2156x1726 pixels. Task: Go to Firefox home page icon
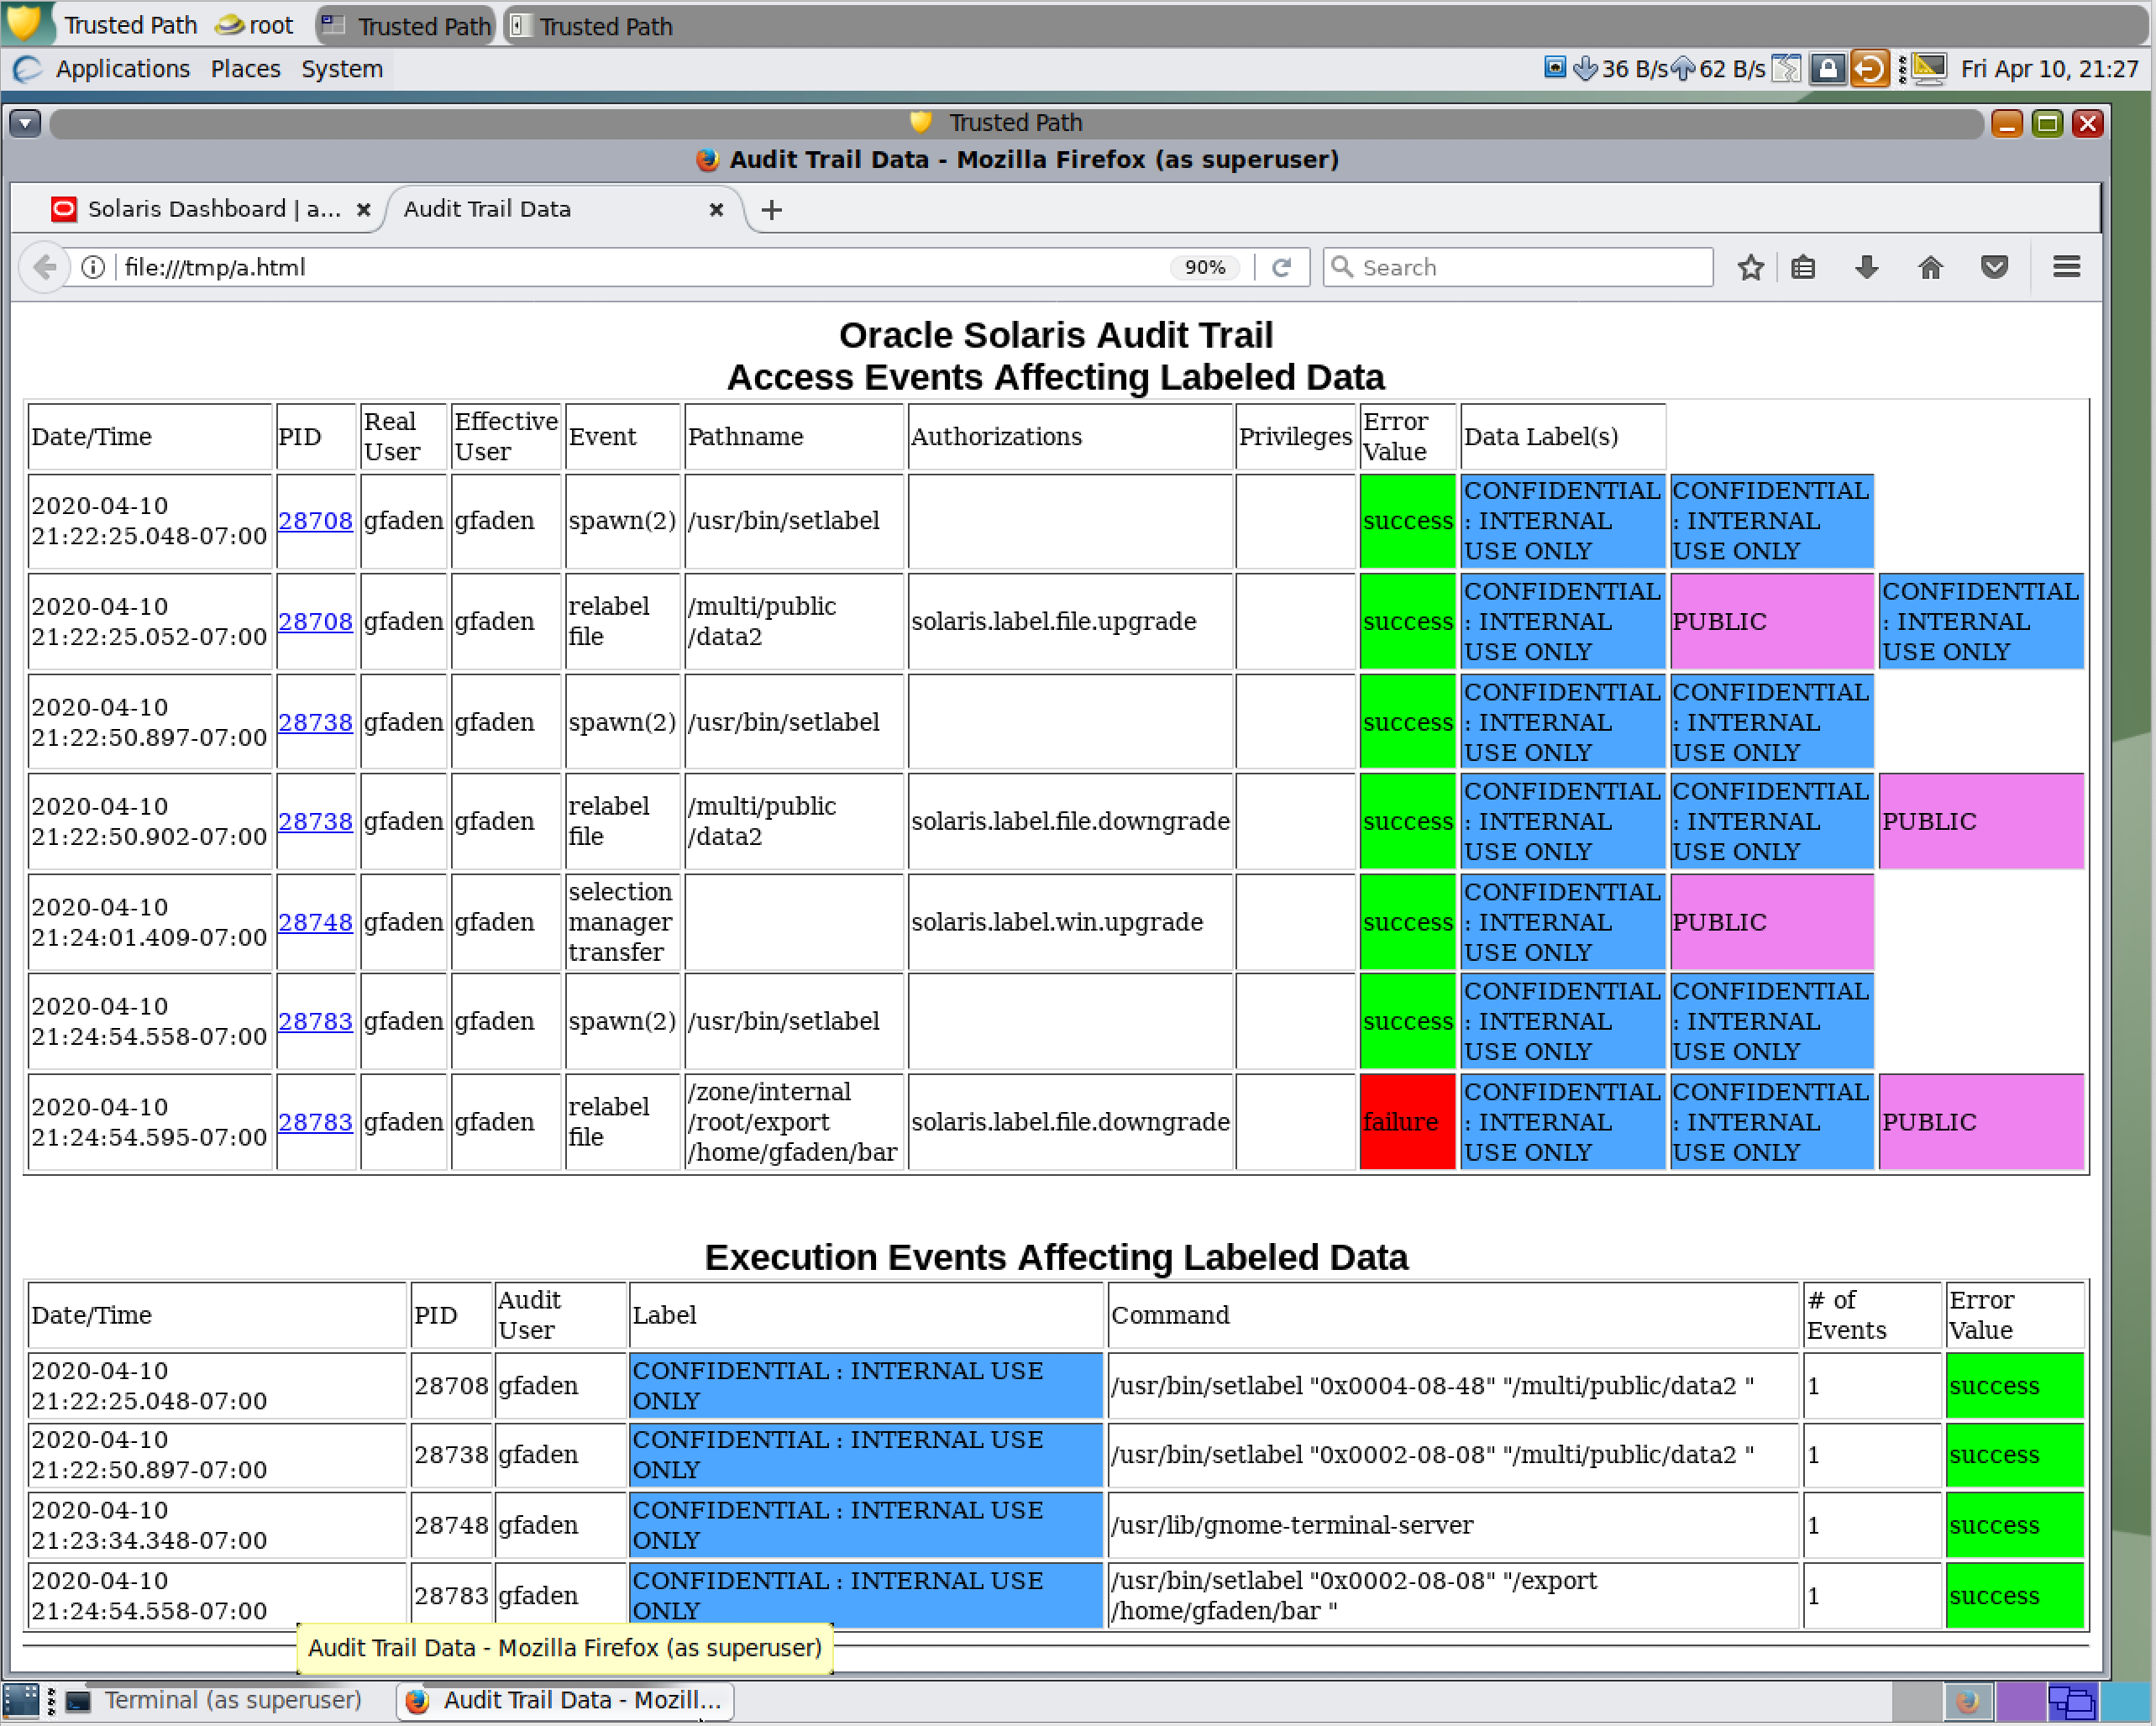click(x=1930, y=267)
